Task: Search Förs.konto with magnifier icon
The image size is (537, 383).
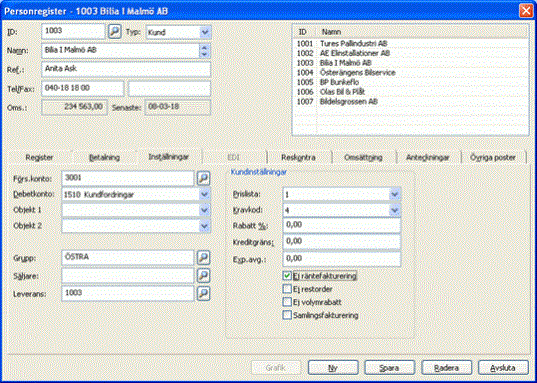Action: pos(203,178)
